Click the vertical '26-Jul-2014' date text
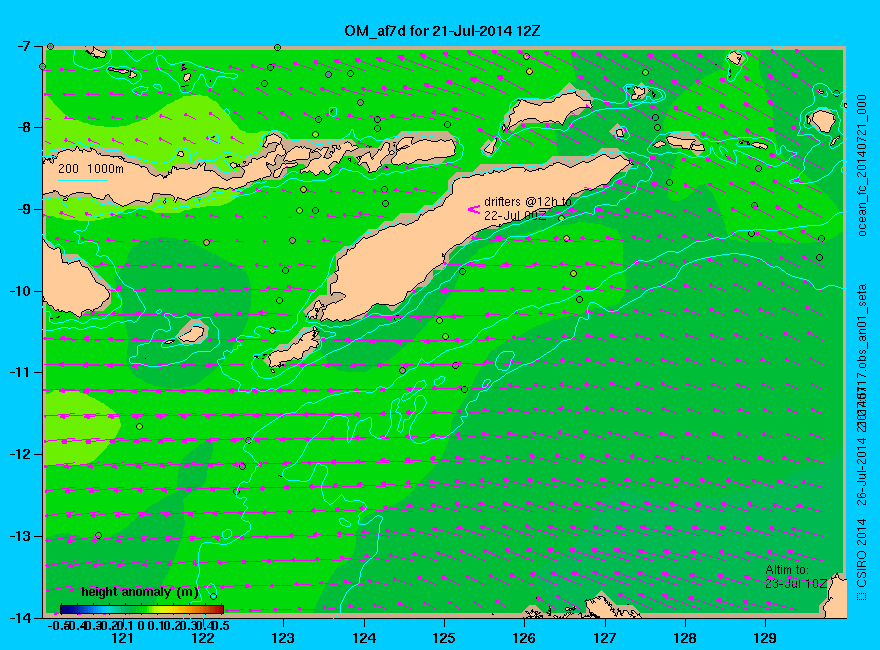The height and width of the screenshot is (650, 880). 861,470
